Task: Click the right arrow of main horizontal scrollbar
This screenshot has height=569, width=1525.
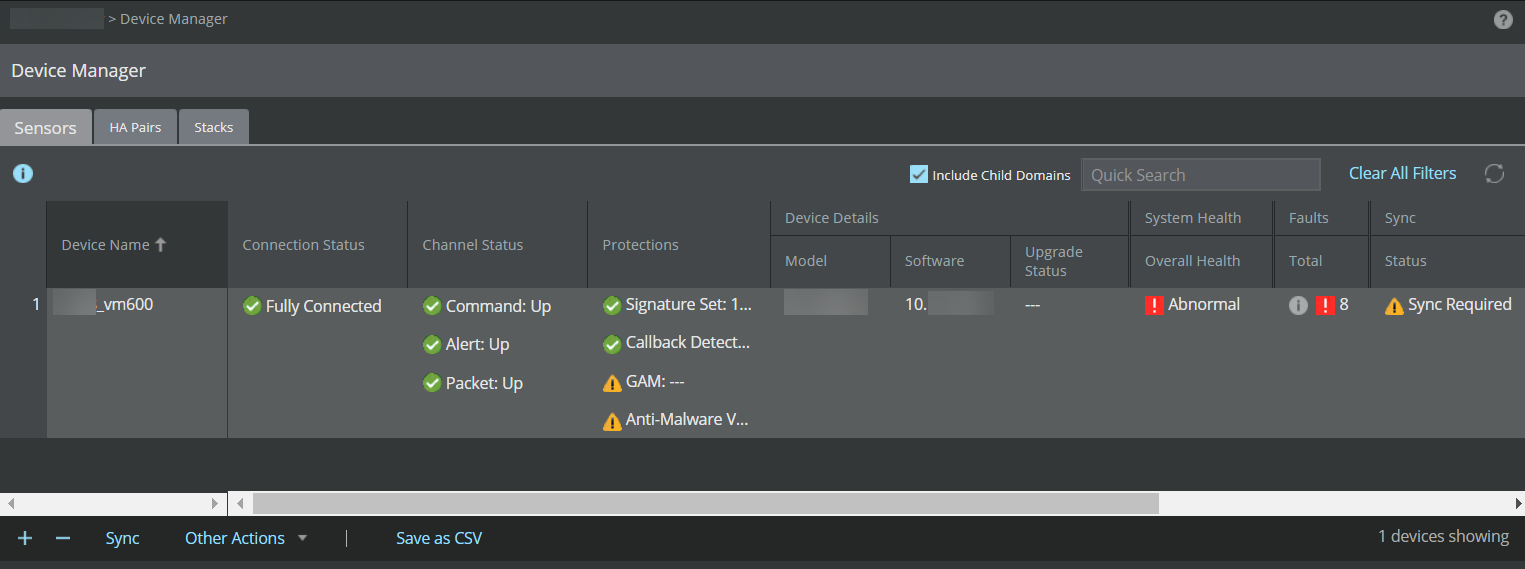Action: [x=1518, y=503]
